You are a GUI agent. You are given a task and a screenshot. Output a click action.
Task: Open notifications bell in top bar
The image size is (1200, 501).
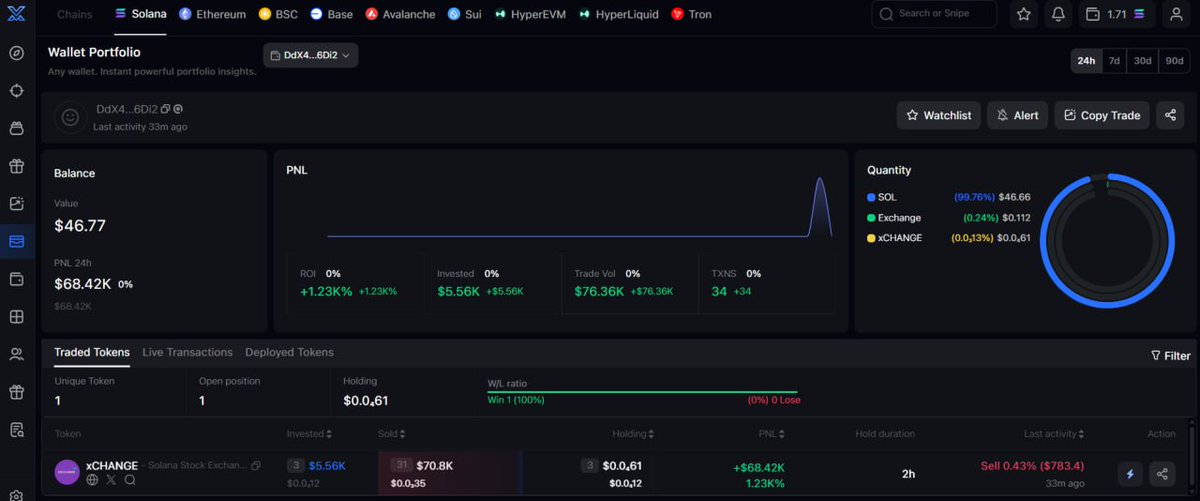coord(1058,14)
